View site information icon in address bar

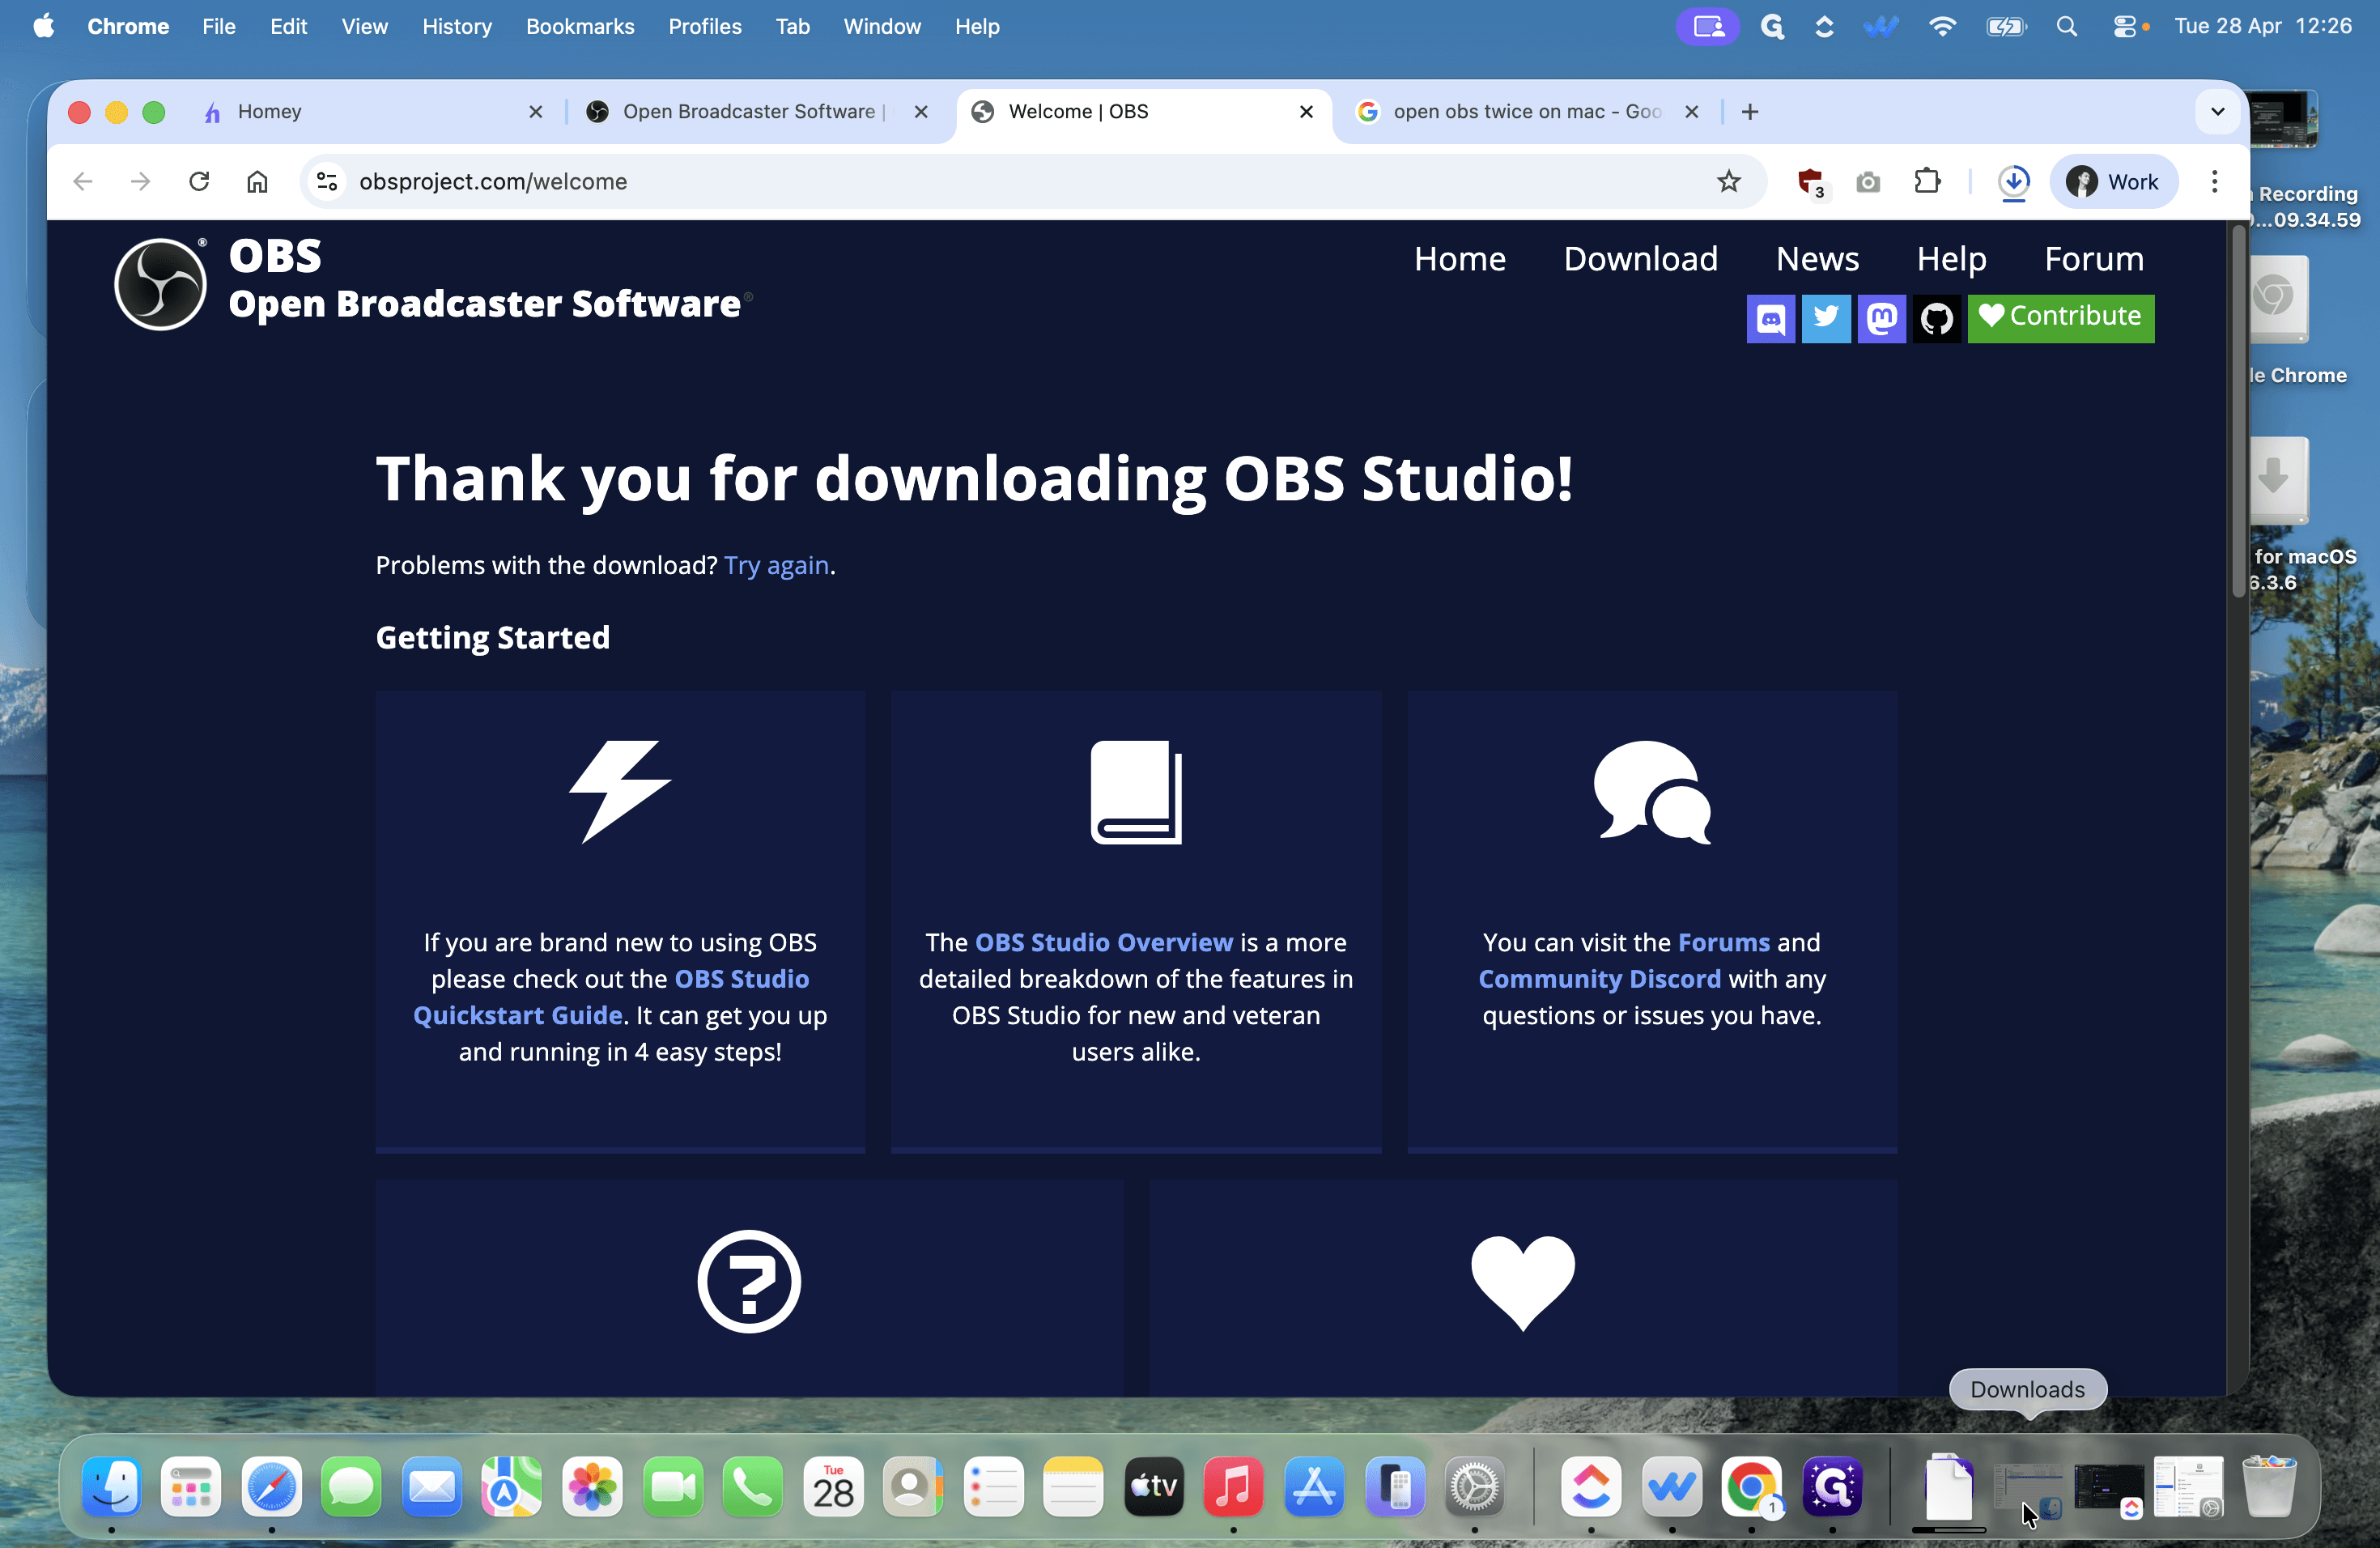point(326,181)
